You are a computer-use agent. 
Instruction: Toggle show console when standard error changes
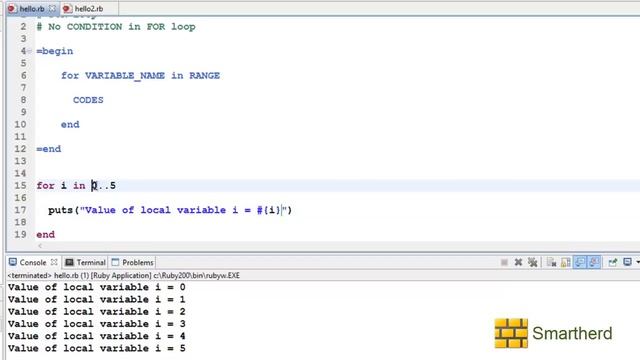(x=594, y=262)
